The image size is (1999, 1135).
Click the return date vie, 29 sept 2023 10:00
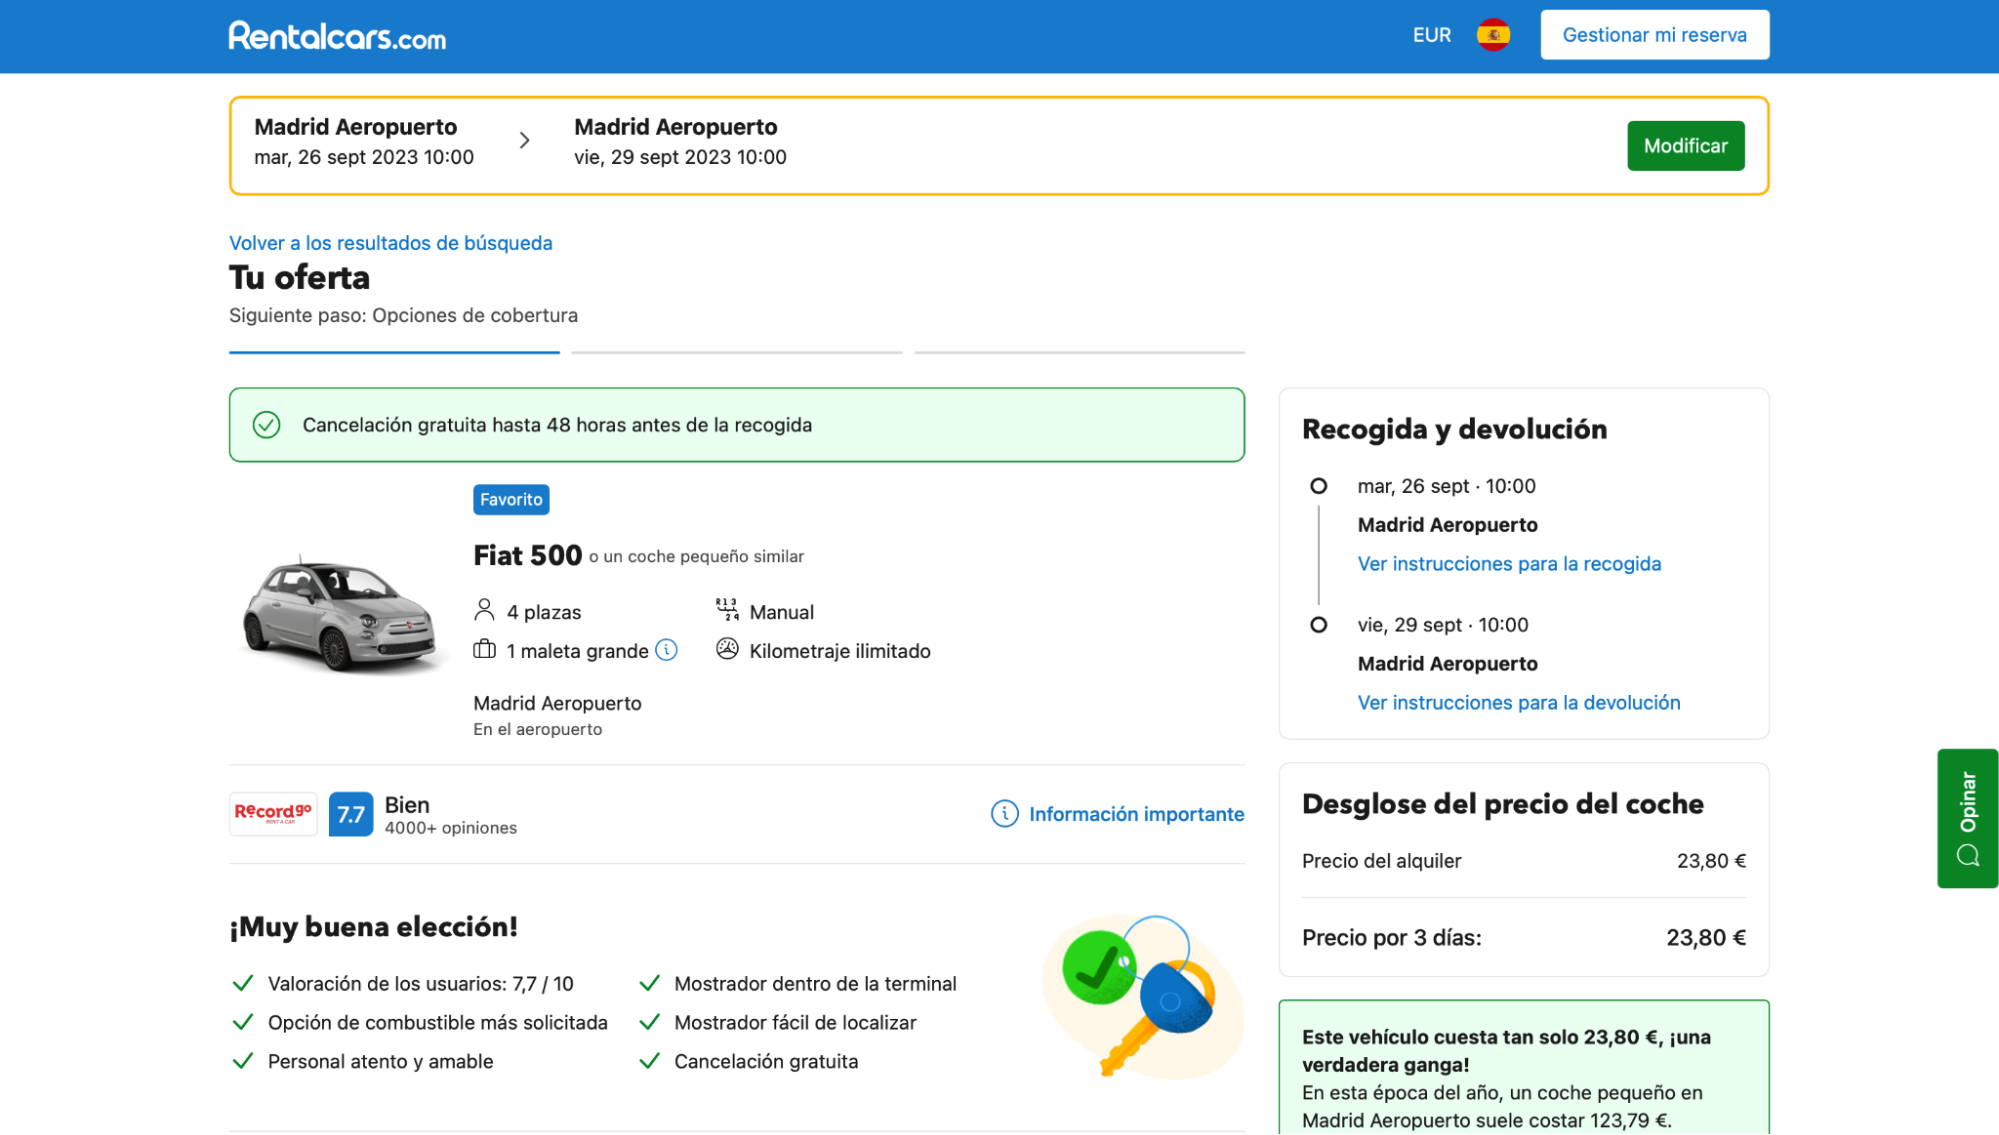coord(680,157)
